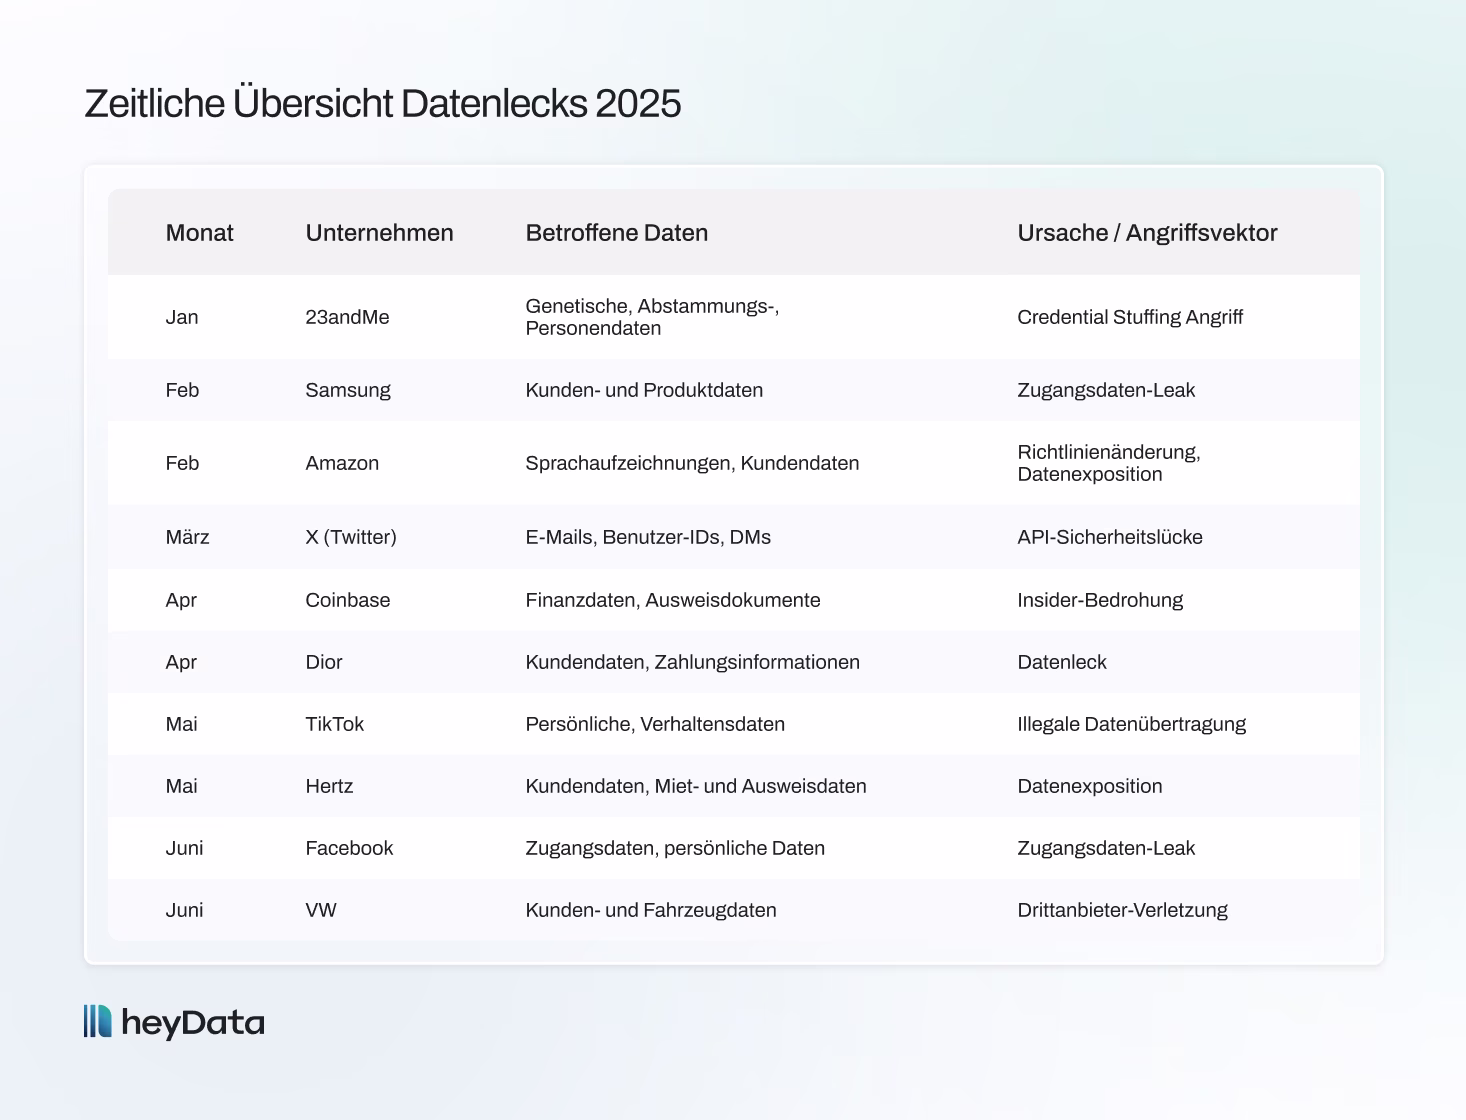Click the 'Kunden- und Fahrzeugdaten' cell
Viewport: 1466px width, 1120px height.
point(651,910)
